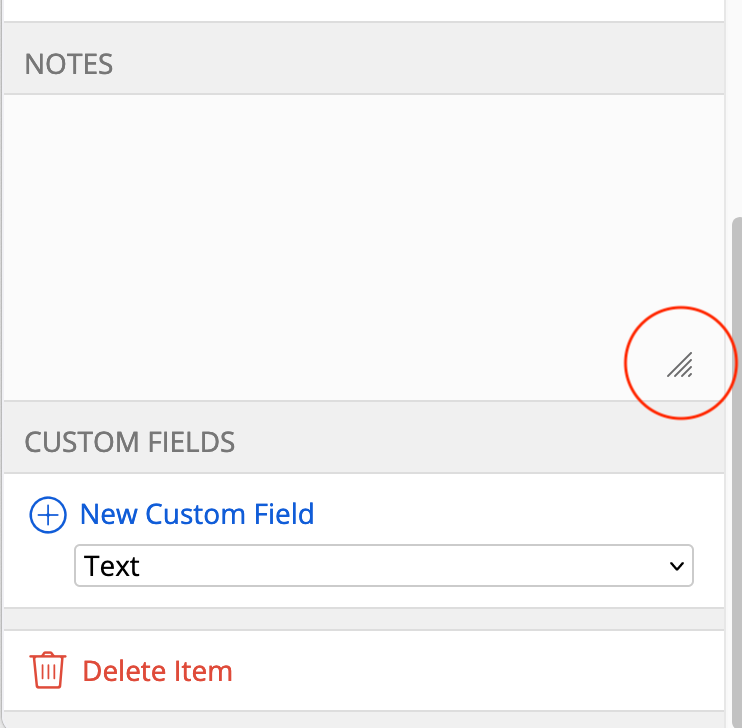
Task: Click empty row area right of Delete Item
Action: click(480, 670)
